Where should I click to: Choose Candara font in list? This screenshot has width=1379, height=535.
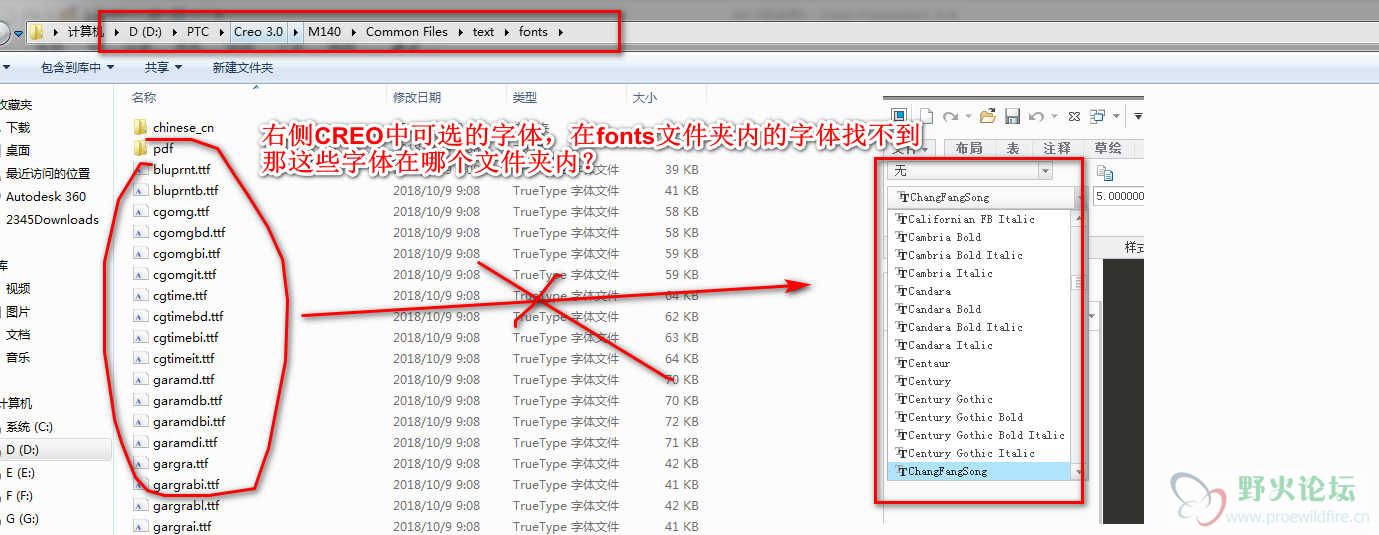(x=979, y=291)
